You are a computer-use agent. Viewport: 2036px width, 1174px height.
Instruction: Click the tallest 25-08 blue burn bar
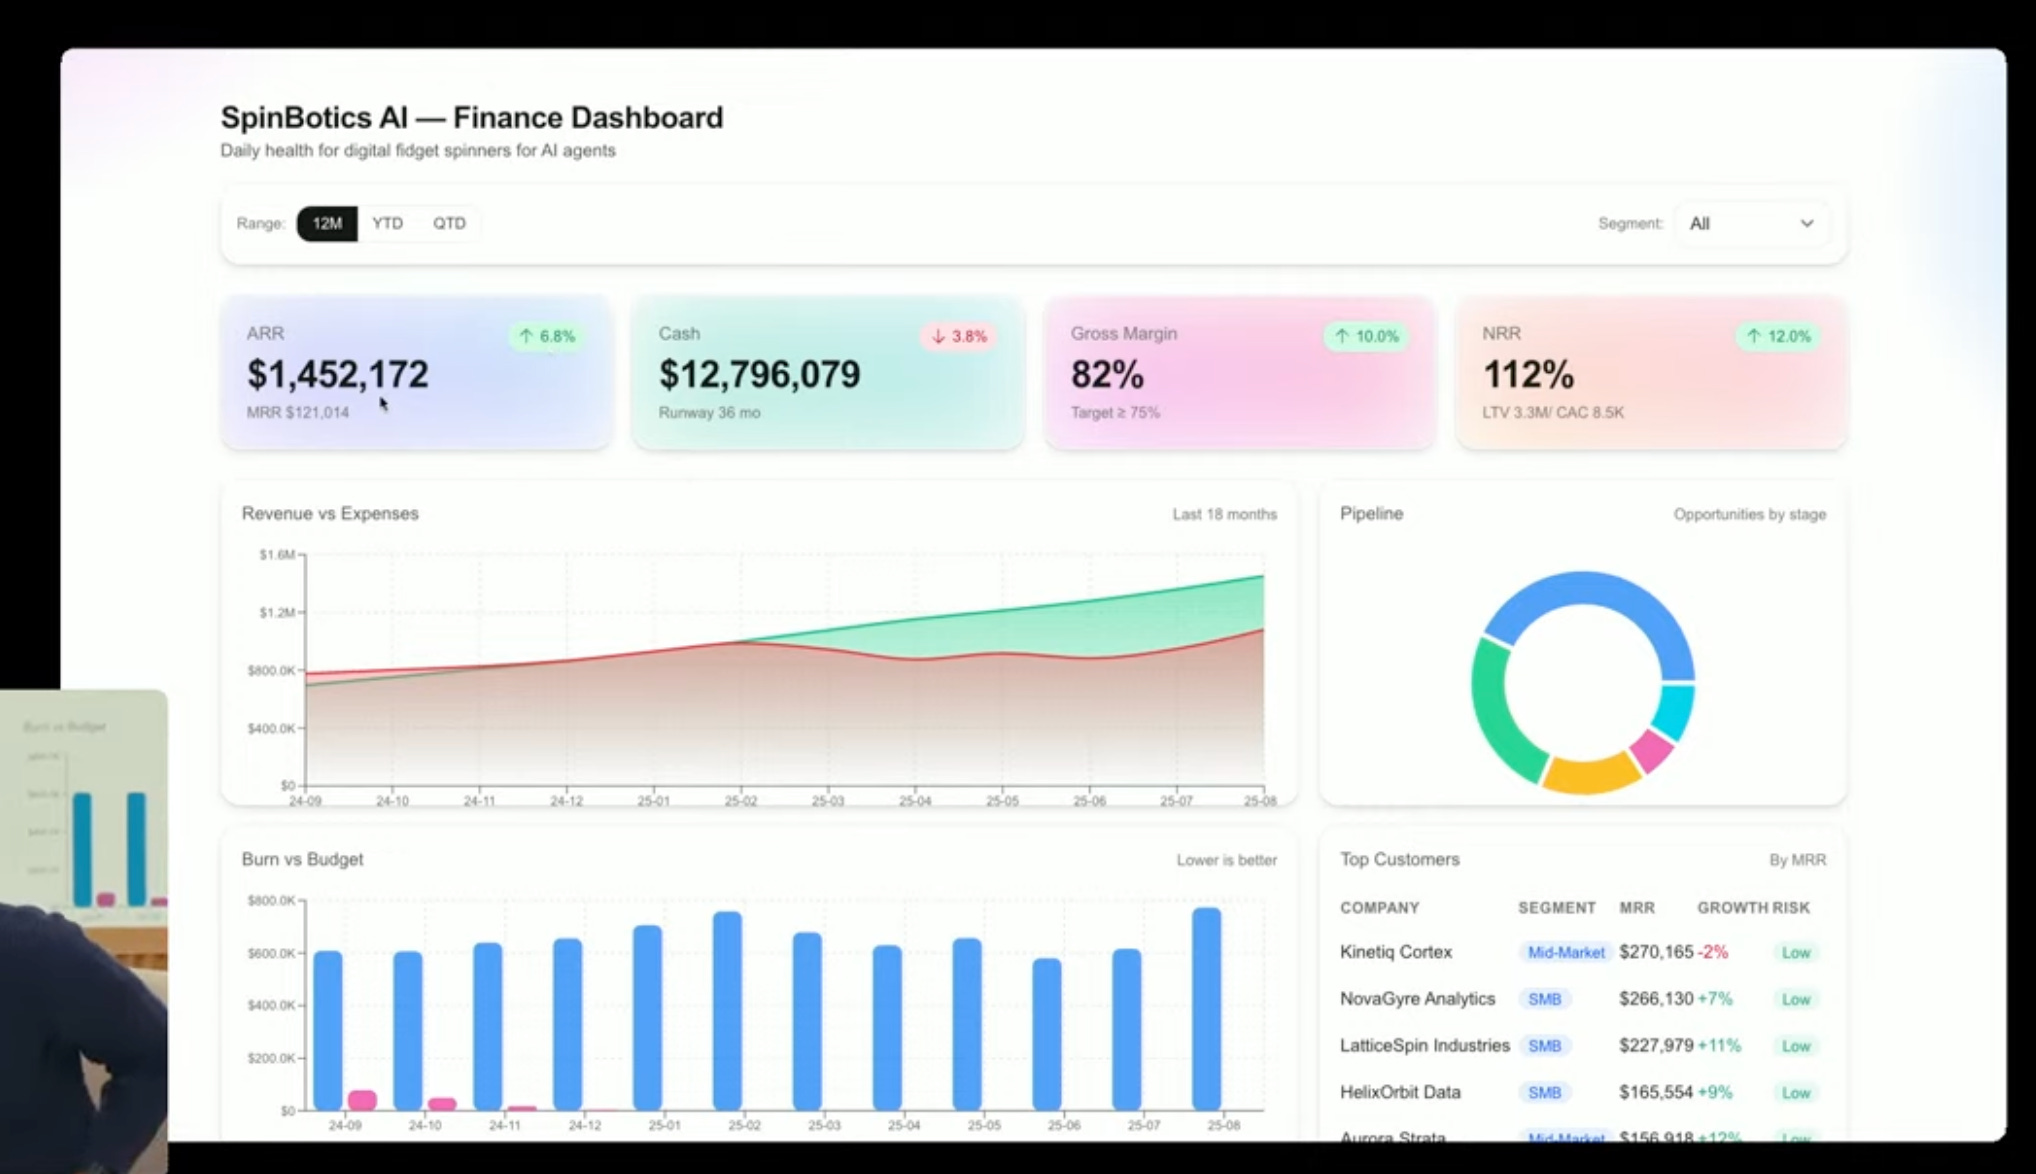tap(1207, 1010)
